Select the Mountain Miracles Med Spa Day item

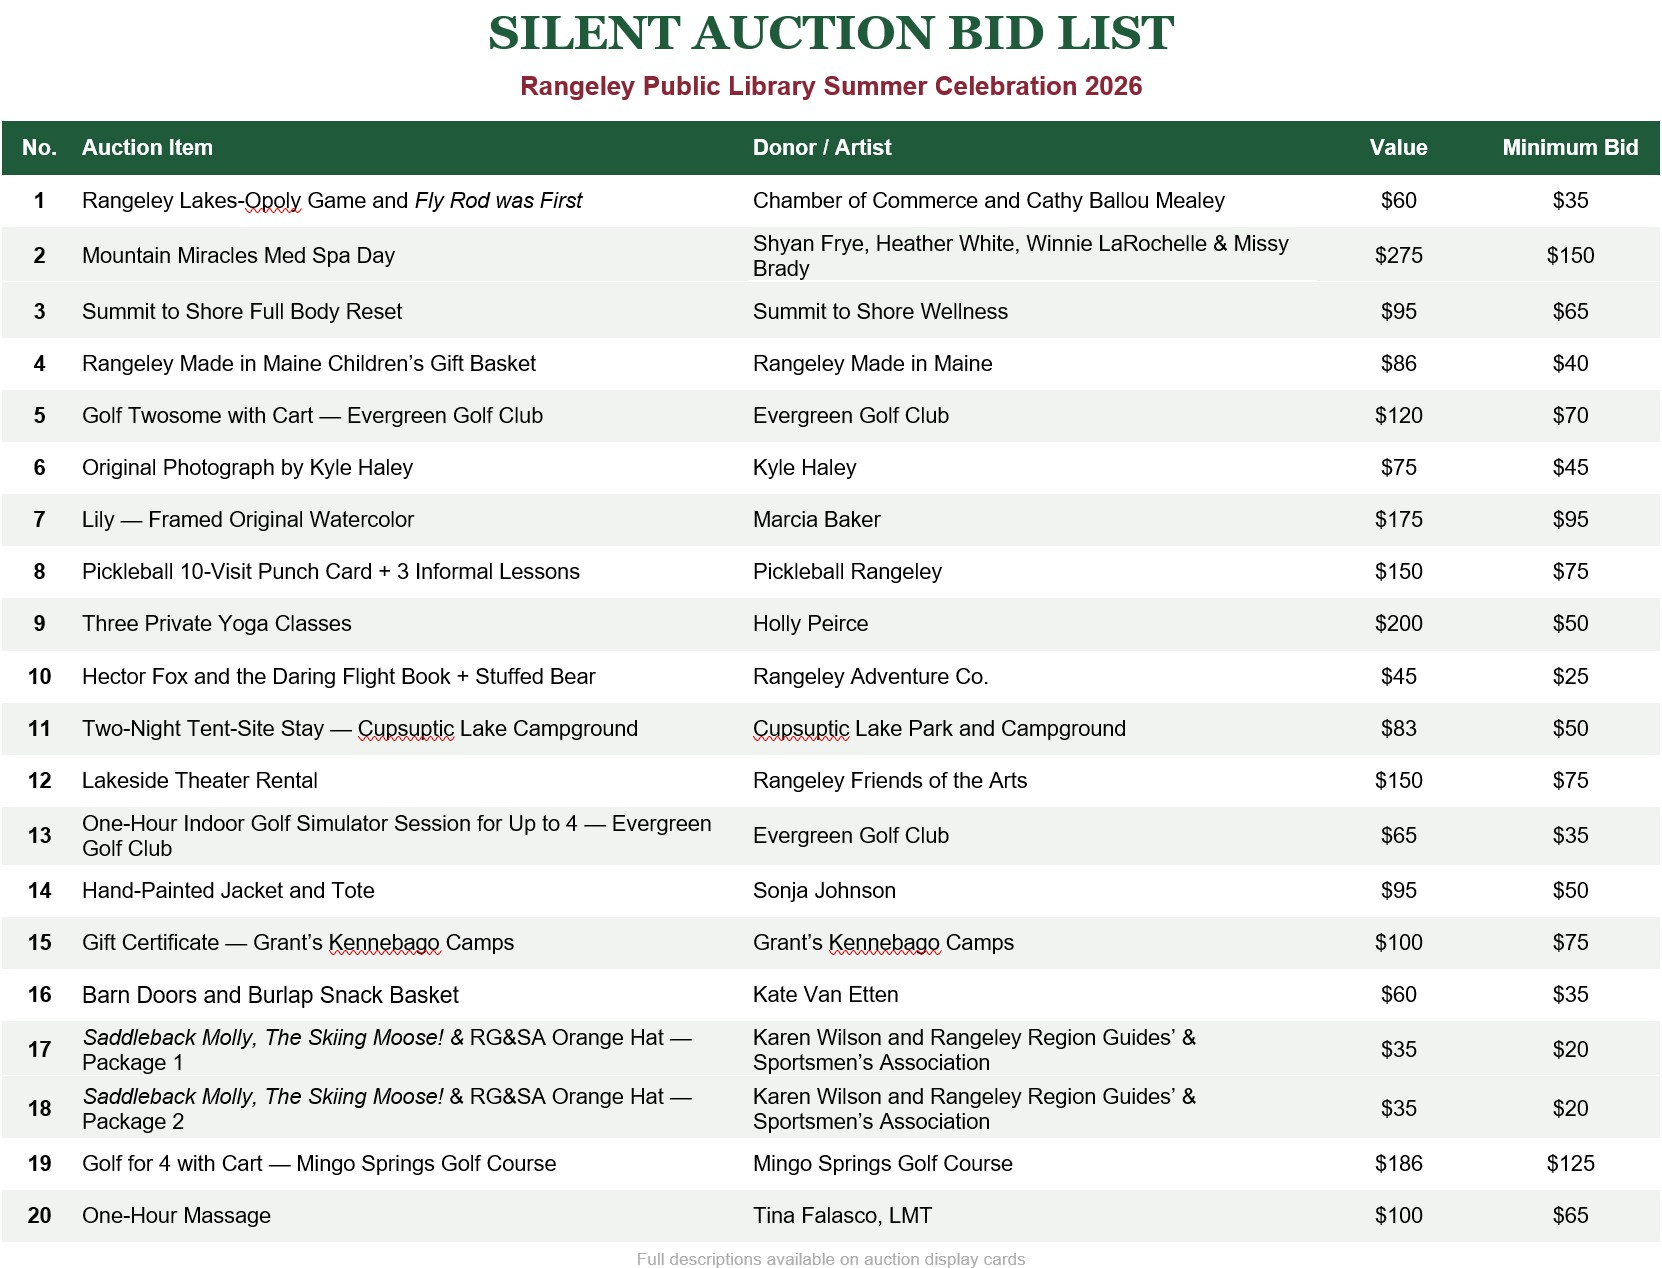(x=238, y=255)
